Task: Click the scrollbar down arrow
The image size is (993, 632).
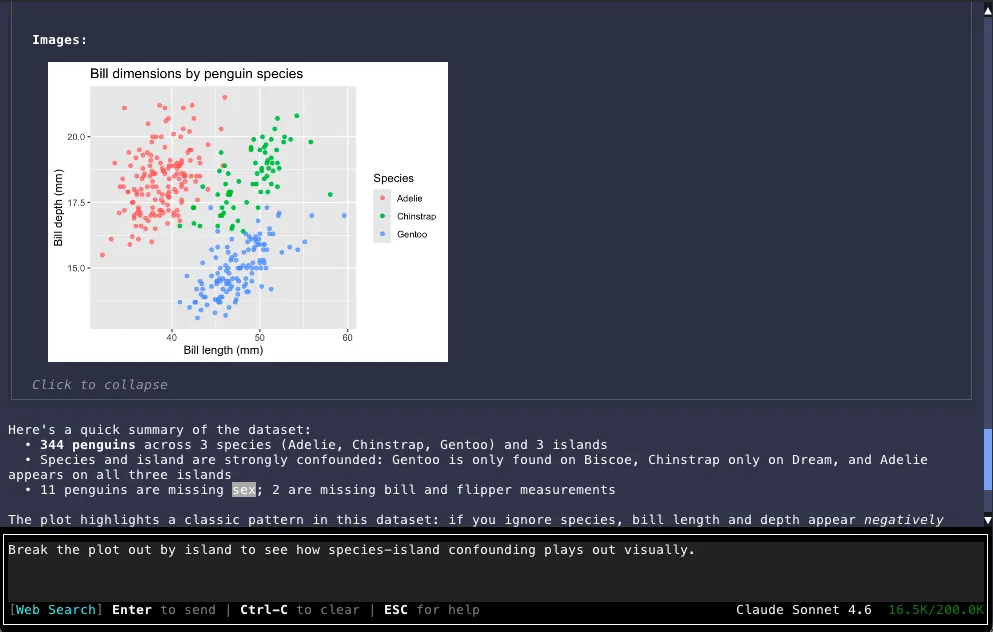Action: 986,518
